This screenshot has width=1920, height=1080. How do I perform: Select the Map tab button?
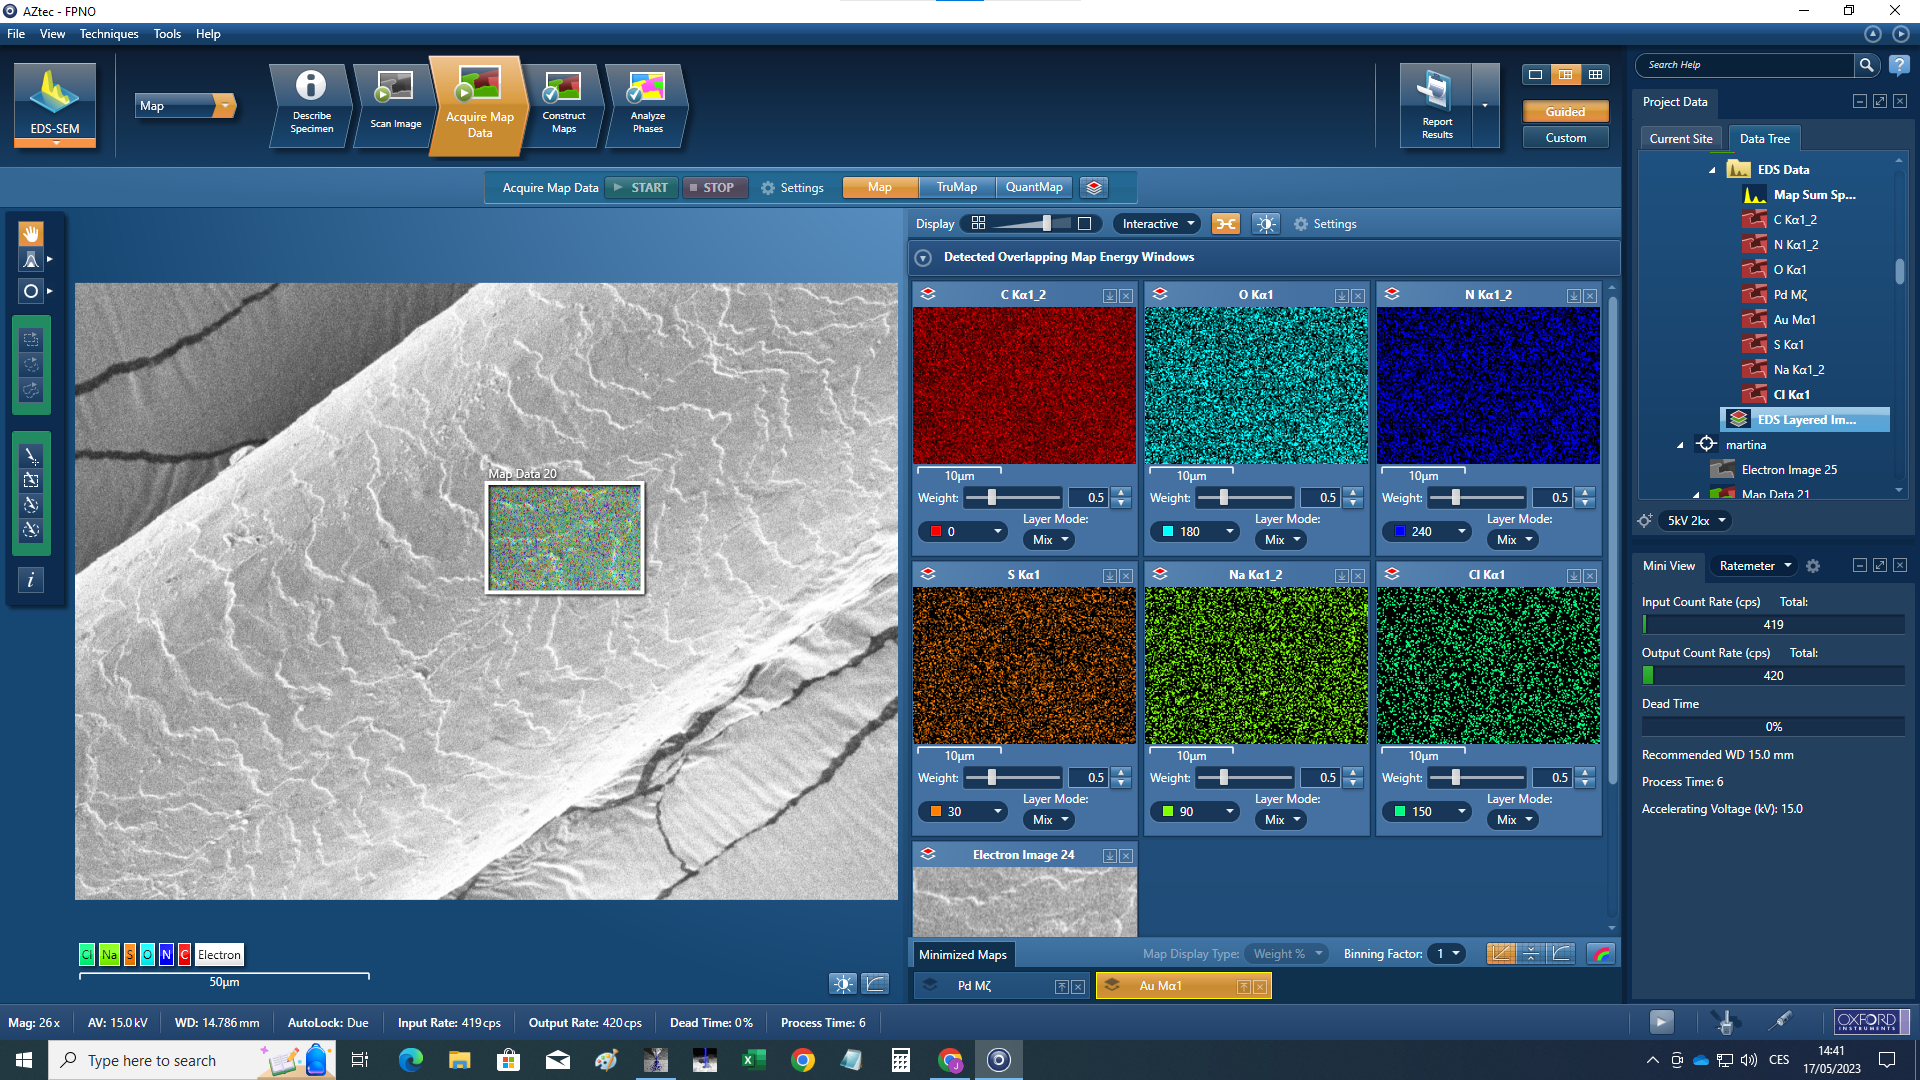click(x=880, y=187)
